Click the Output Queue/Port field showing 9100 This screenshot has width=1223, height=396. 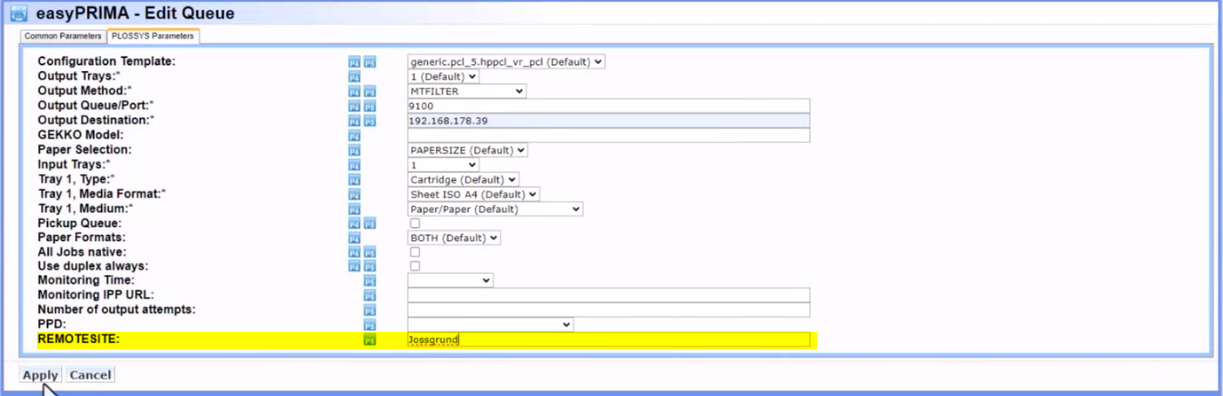point(609,106)
